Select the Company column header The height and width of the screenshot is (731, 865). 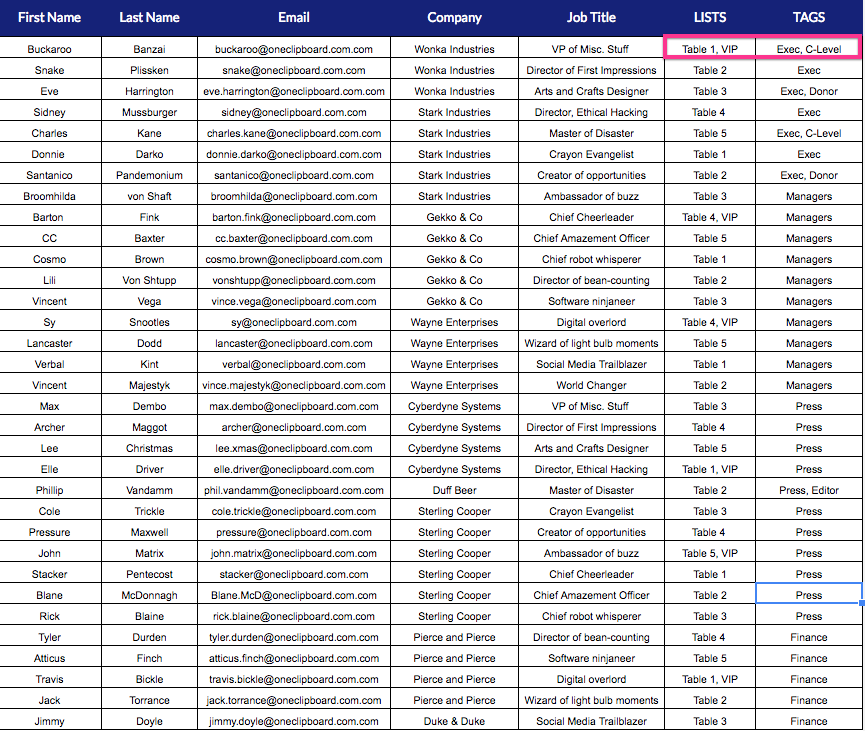click(455, 18)
